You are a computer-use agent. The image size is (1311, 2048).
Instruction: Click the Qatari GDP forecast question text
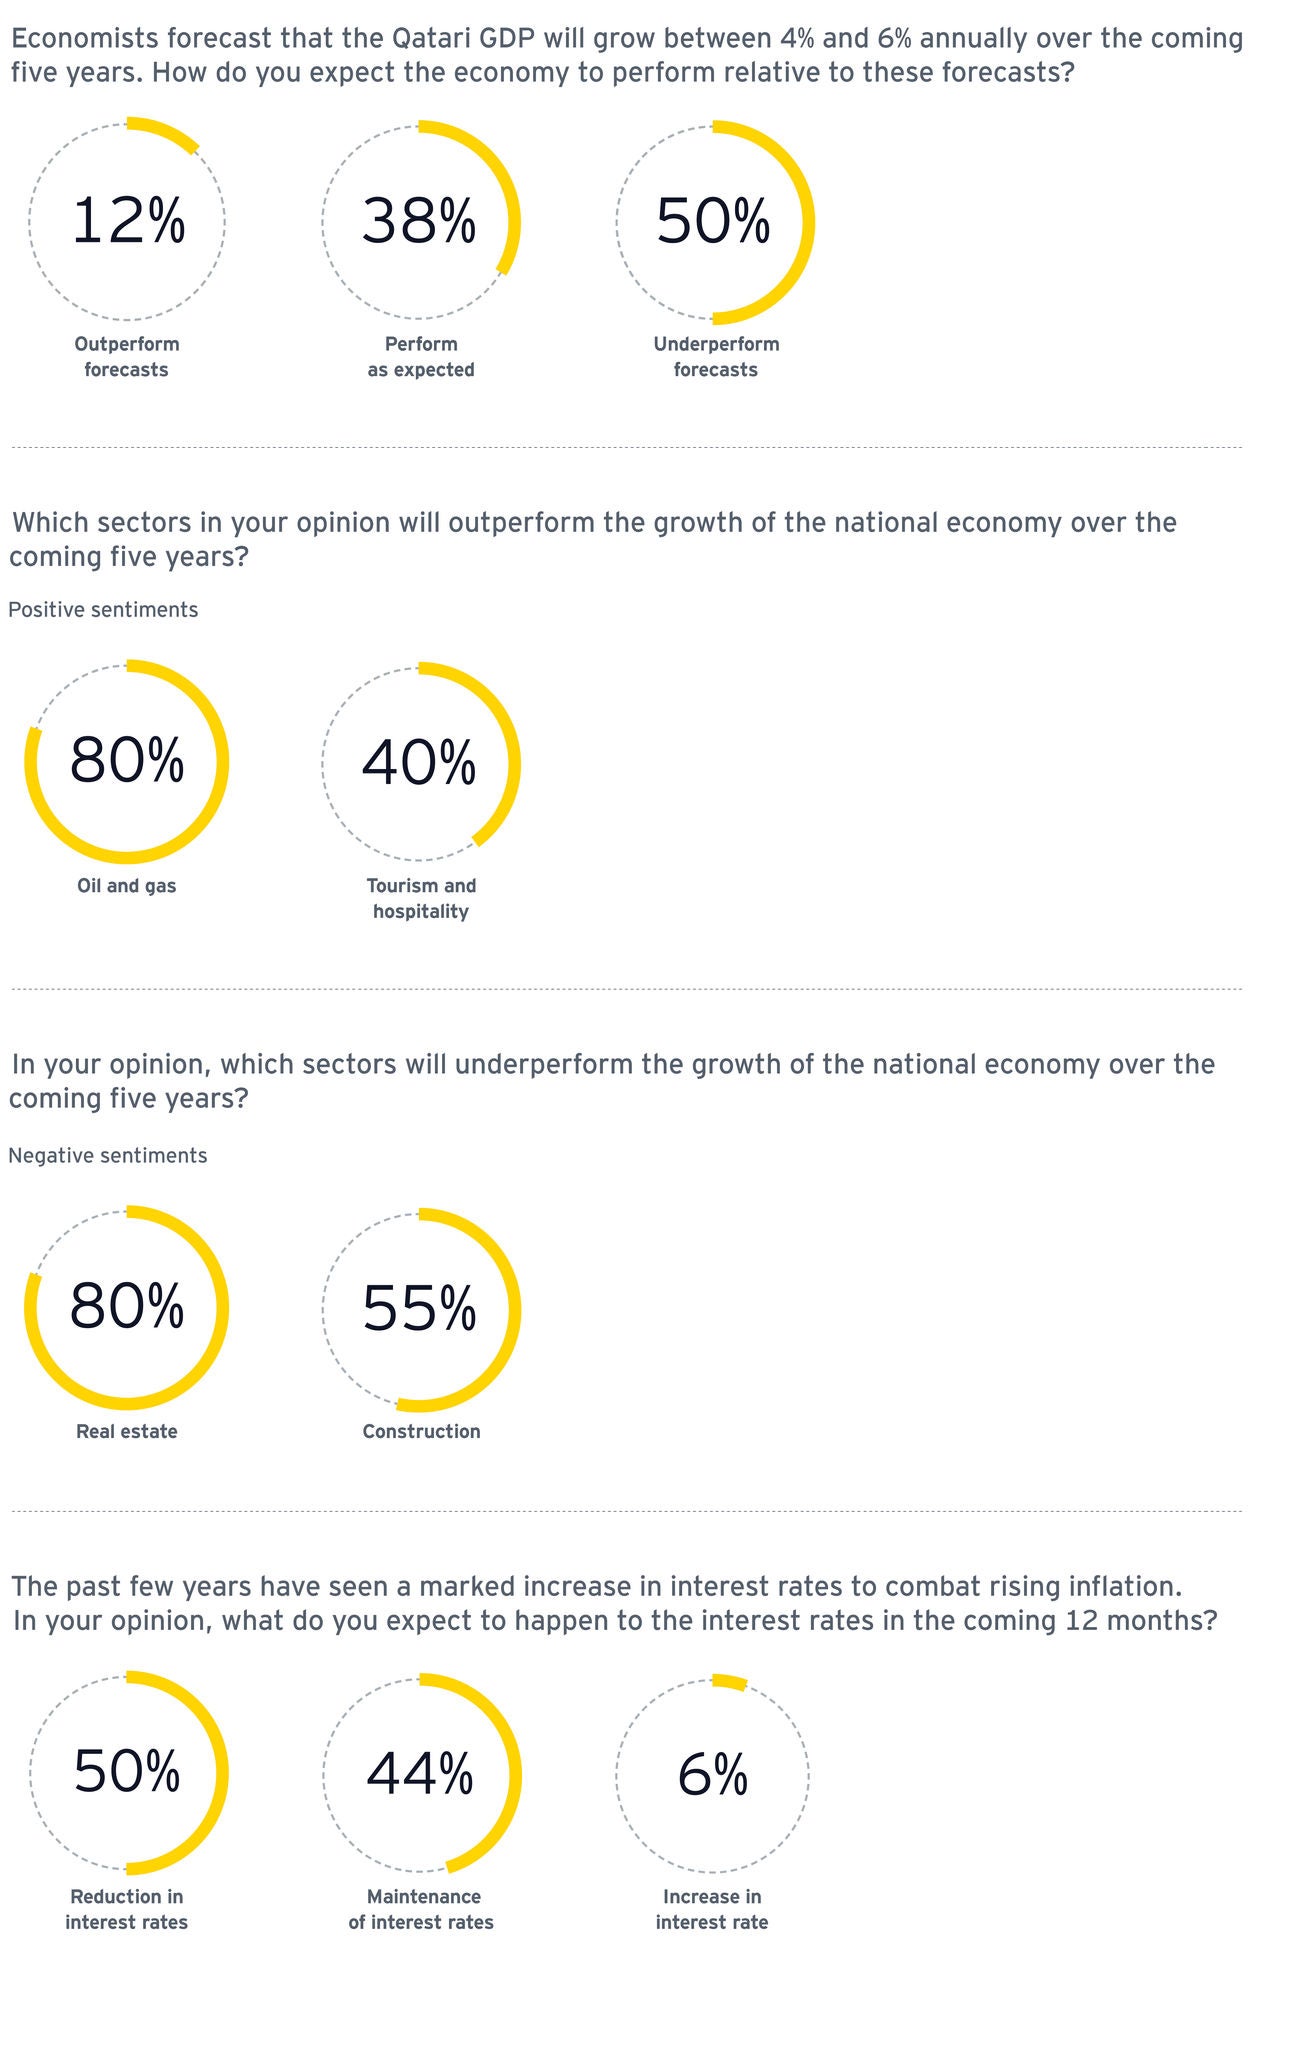pos(626,56)
